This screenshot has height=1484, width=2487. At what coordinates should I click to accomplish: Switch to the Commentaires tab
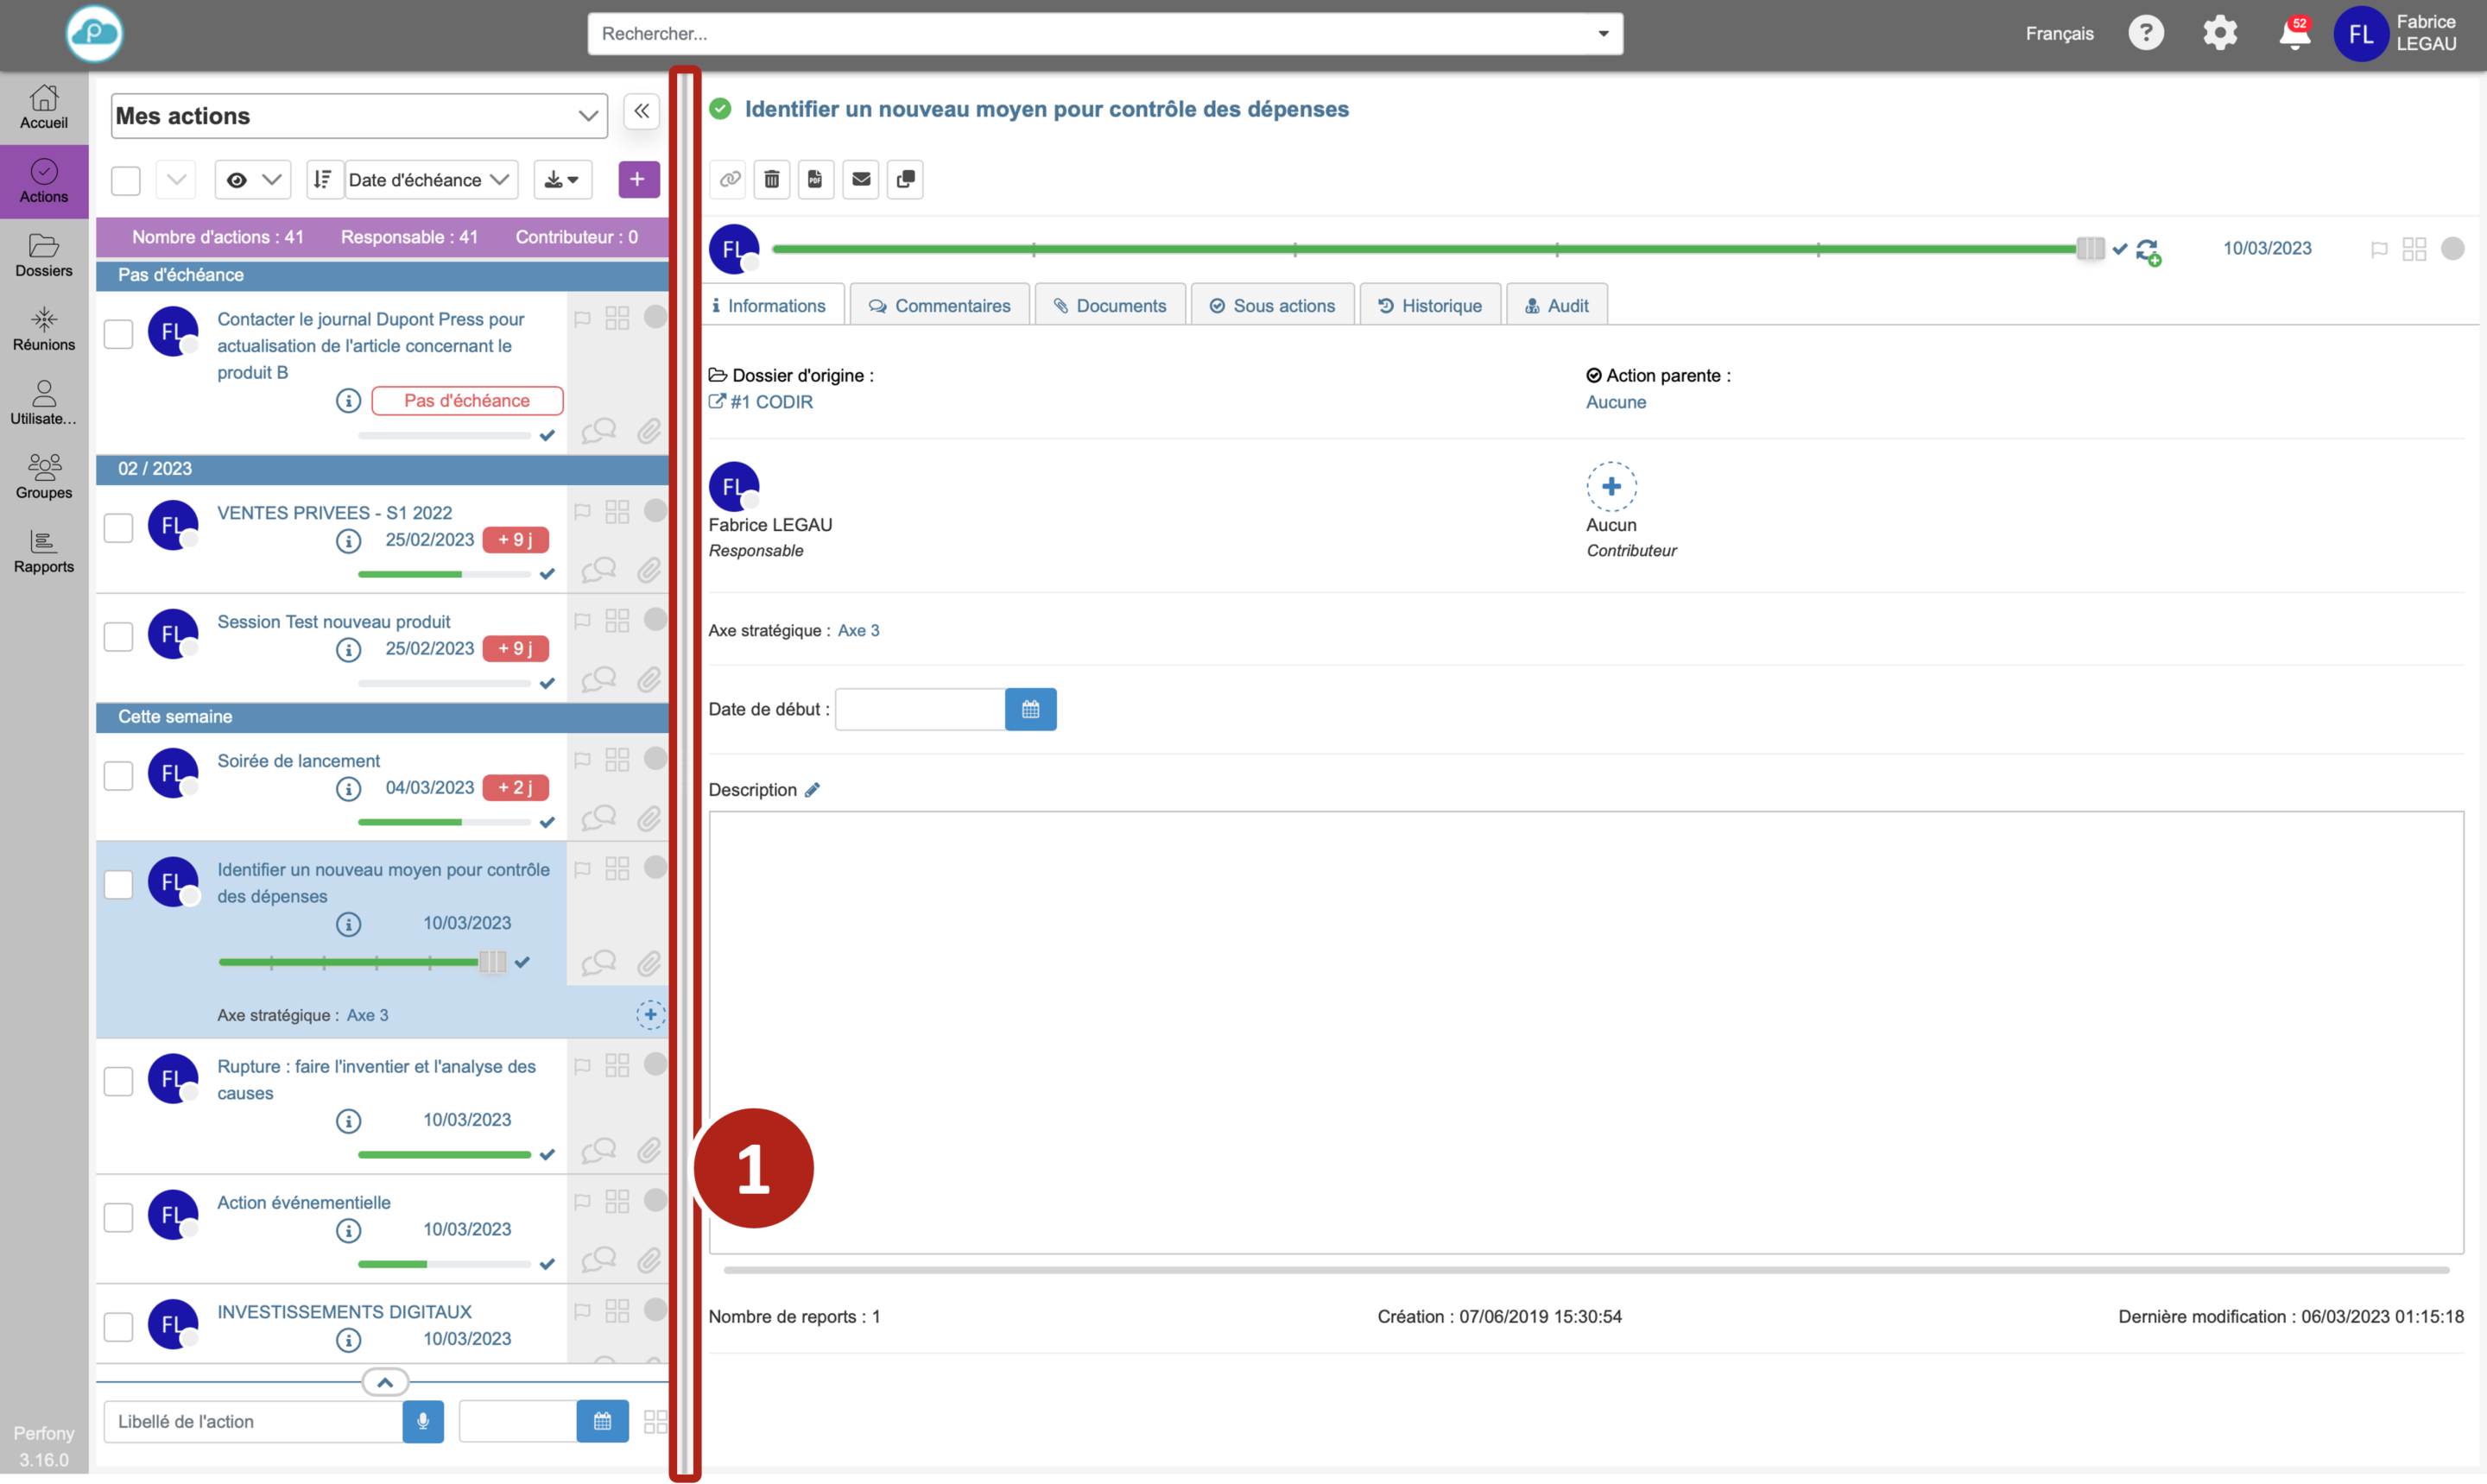click(x=939, y=306)
